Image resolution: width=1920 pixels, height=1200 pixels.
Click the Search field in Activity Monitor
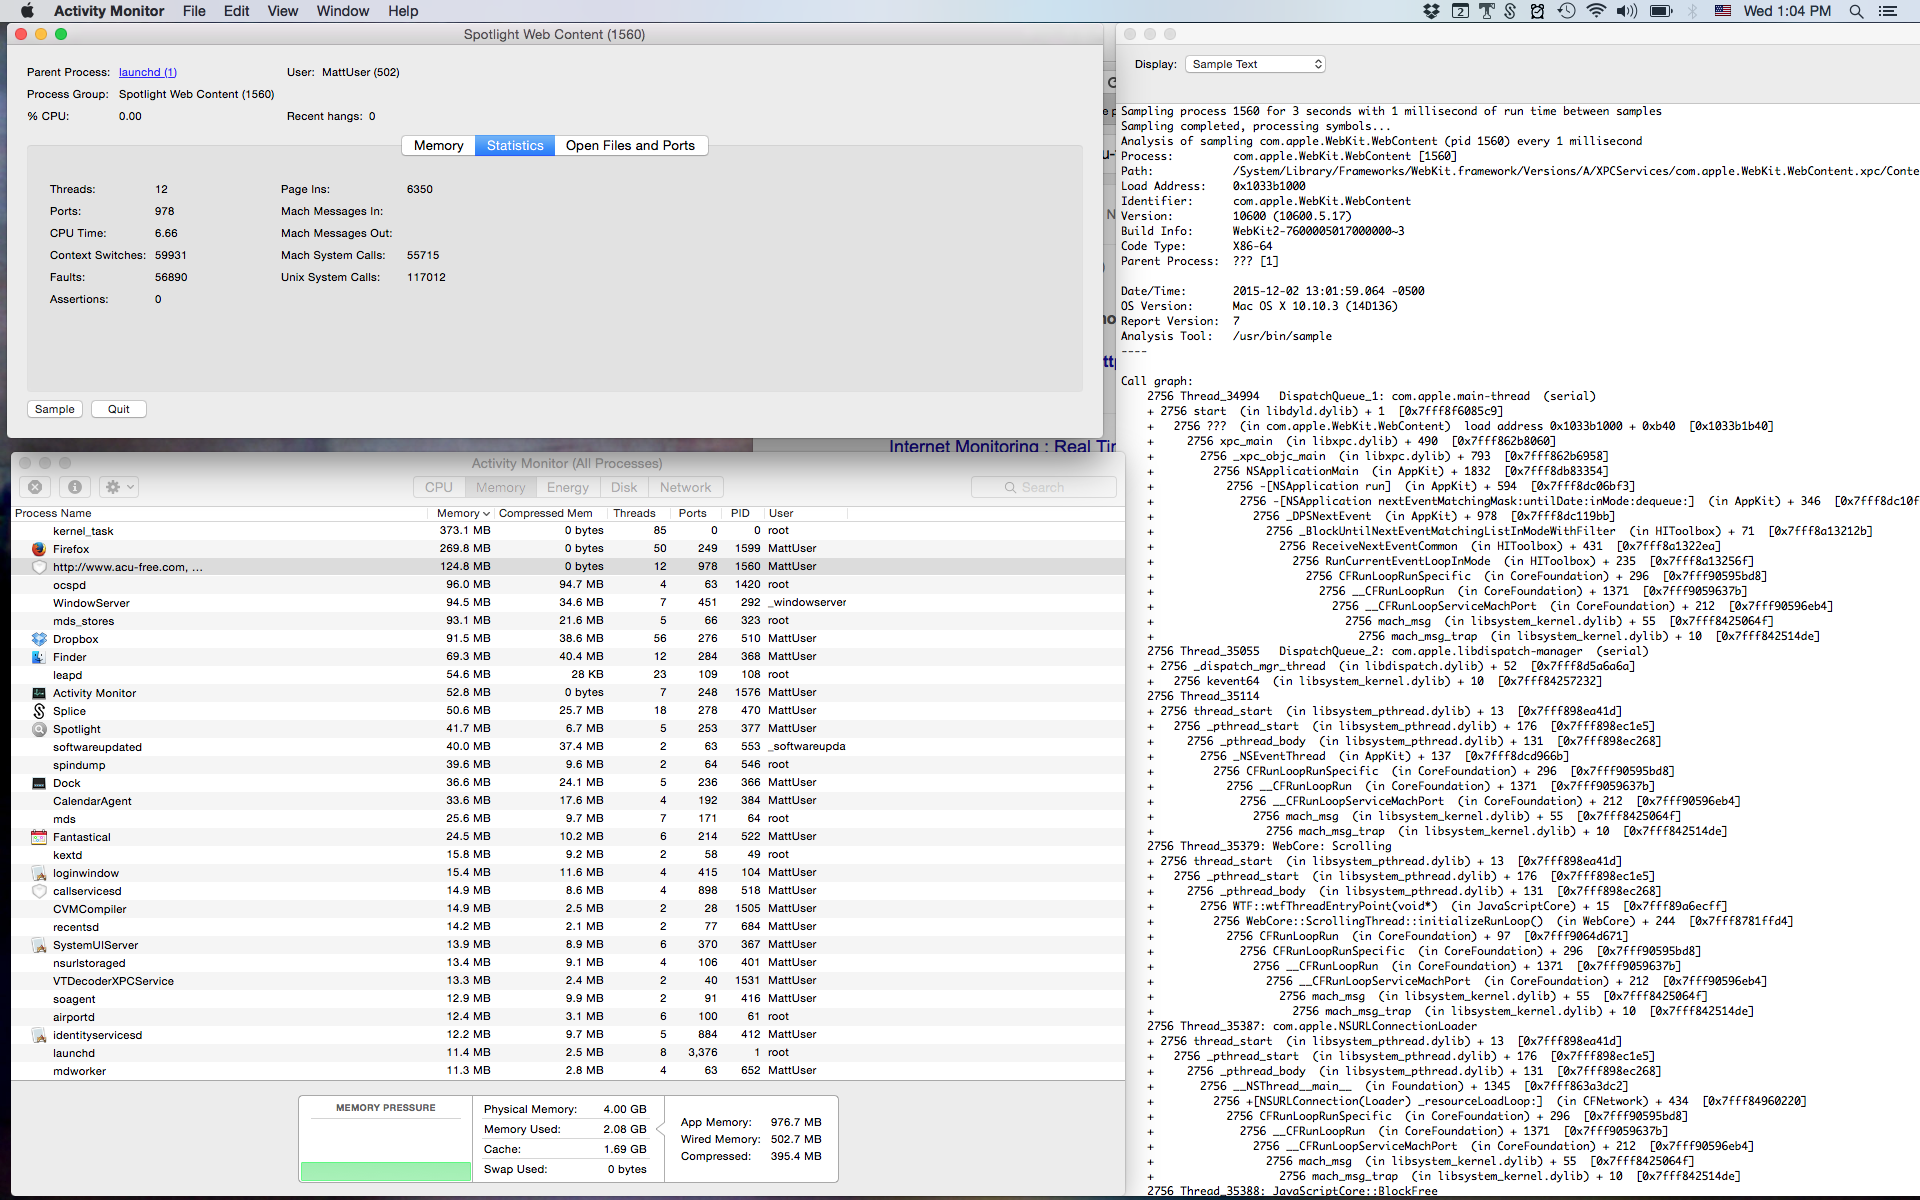(x=1043, y=487)
